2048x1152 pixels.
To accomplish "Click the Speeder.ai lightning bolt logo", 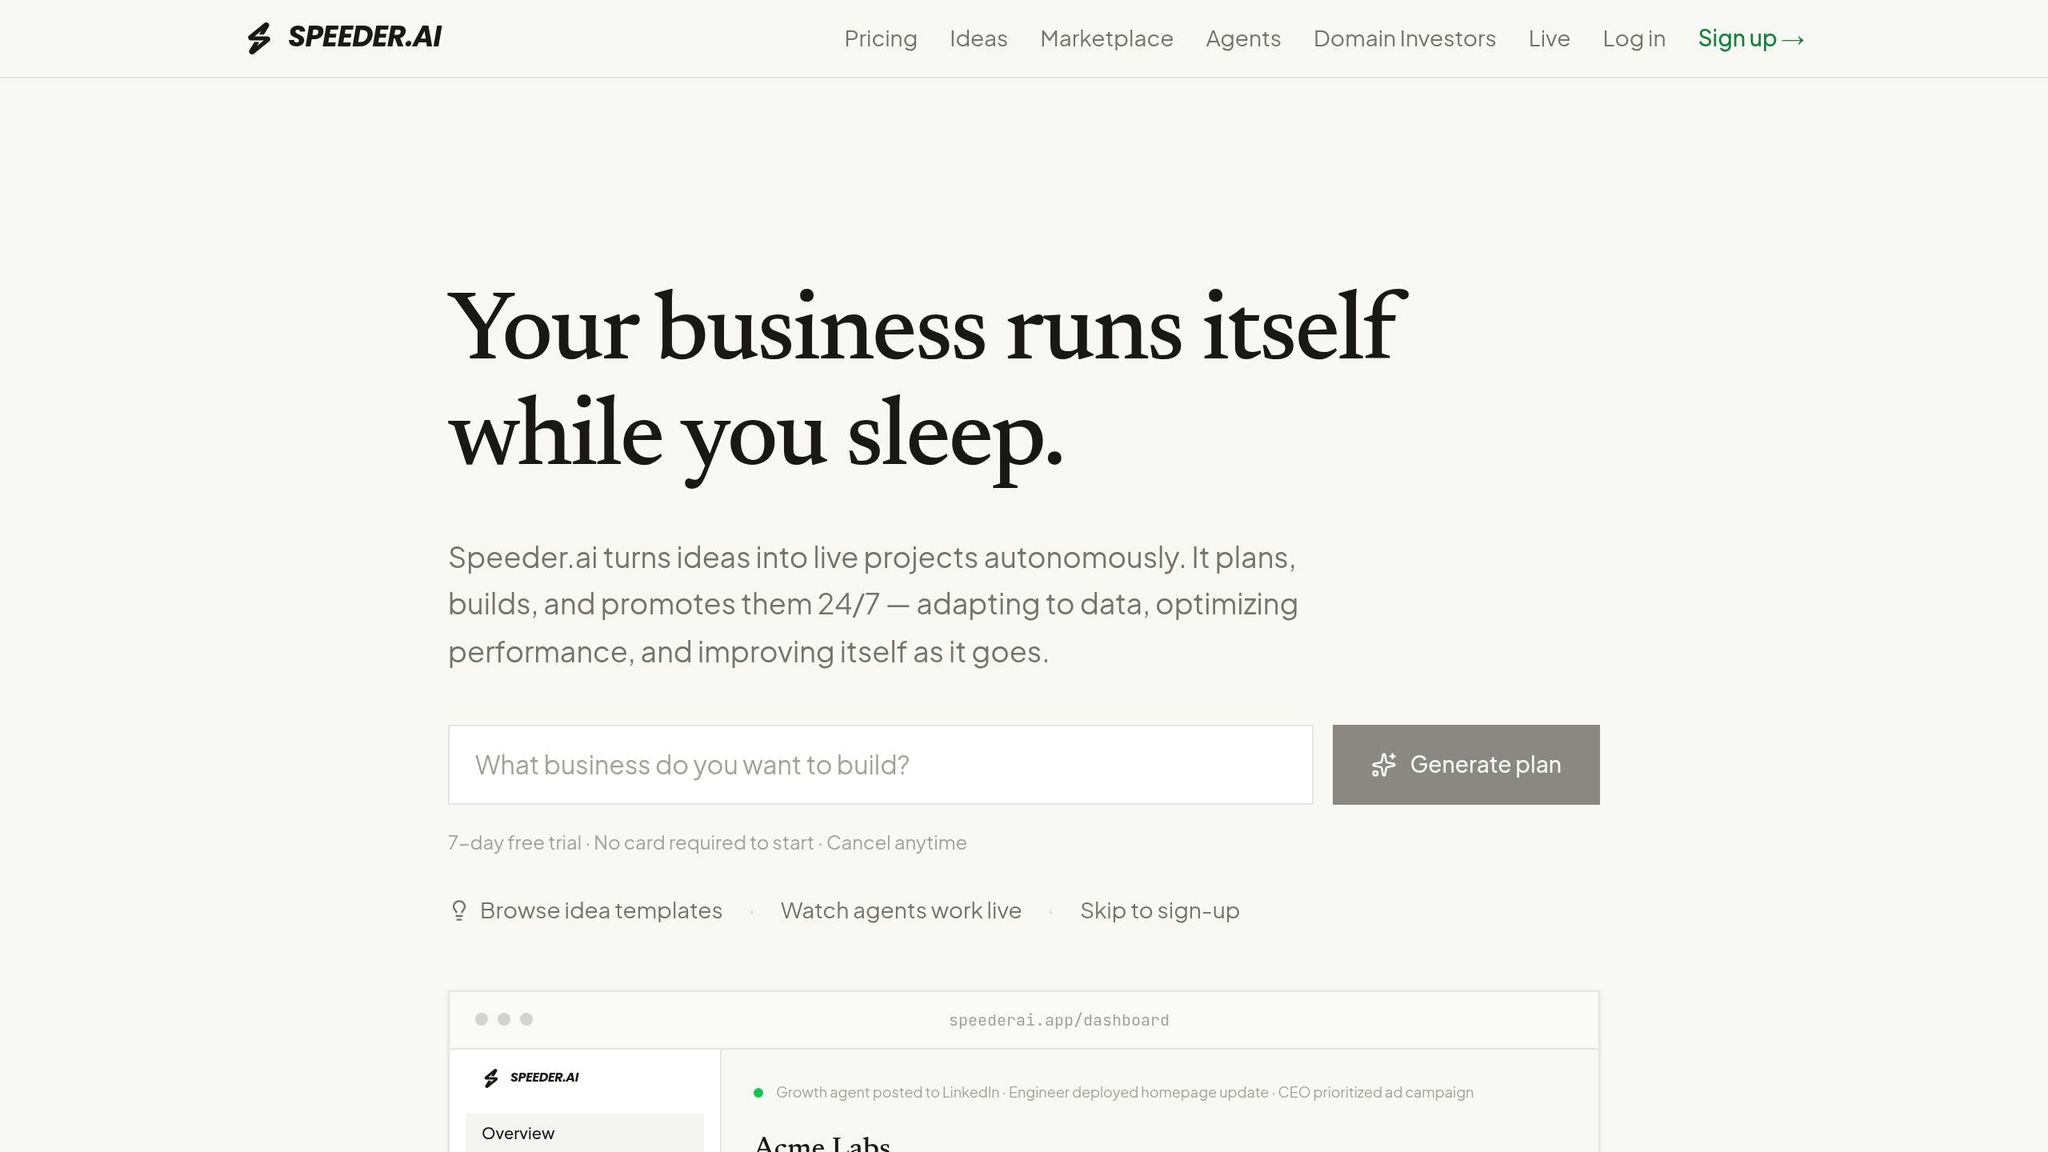I will click(x=260, y=38).
